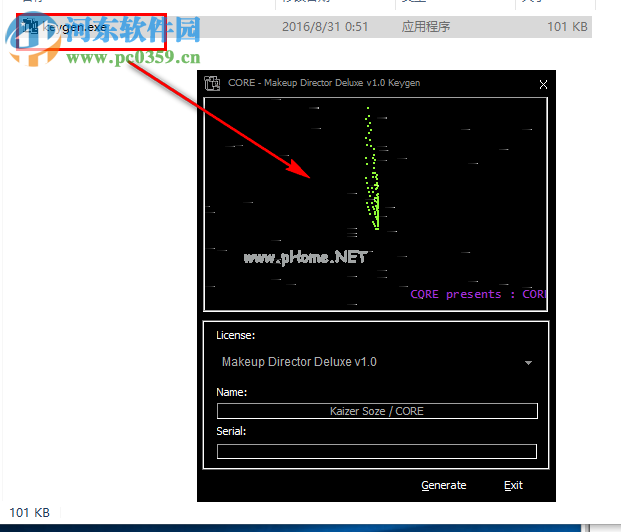The height and width of the screenshot is (532, 621).
Task: Click the Name field with Kaizer Soze
Action: coord(377,411)
